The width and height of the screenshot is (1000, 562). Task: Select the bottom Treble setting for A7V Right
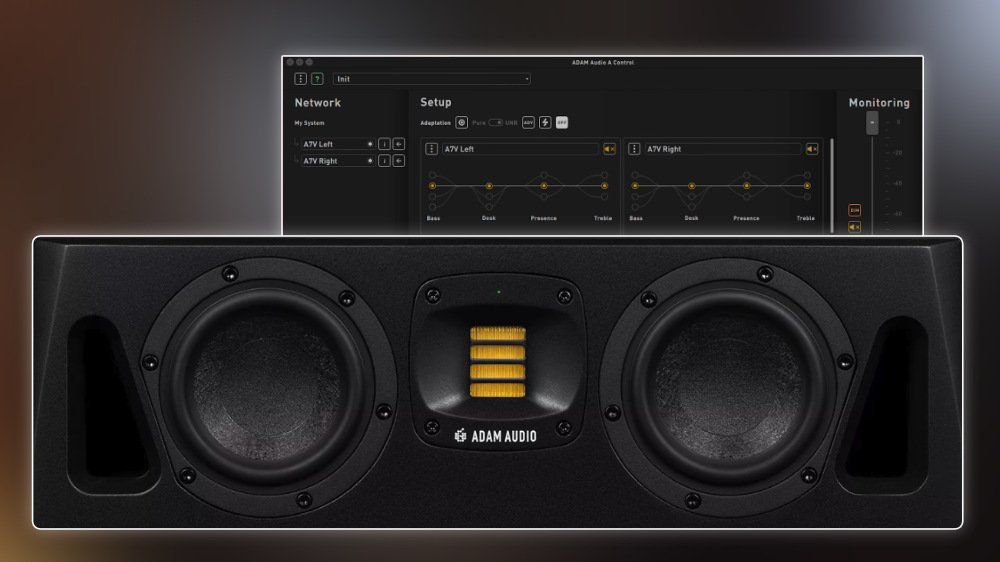pyautogui.click(x=807, y=196)
